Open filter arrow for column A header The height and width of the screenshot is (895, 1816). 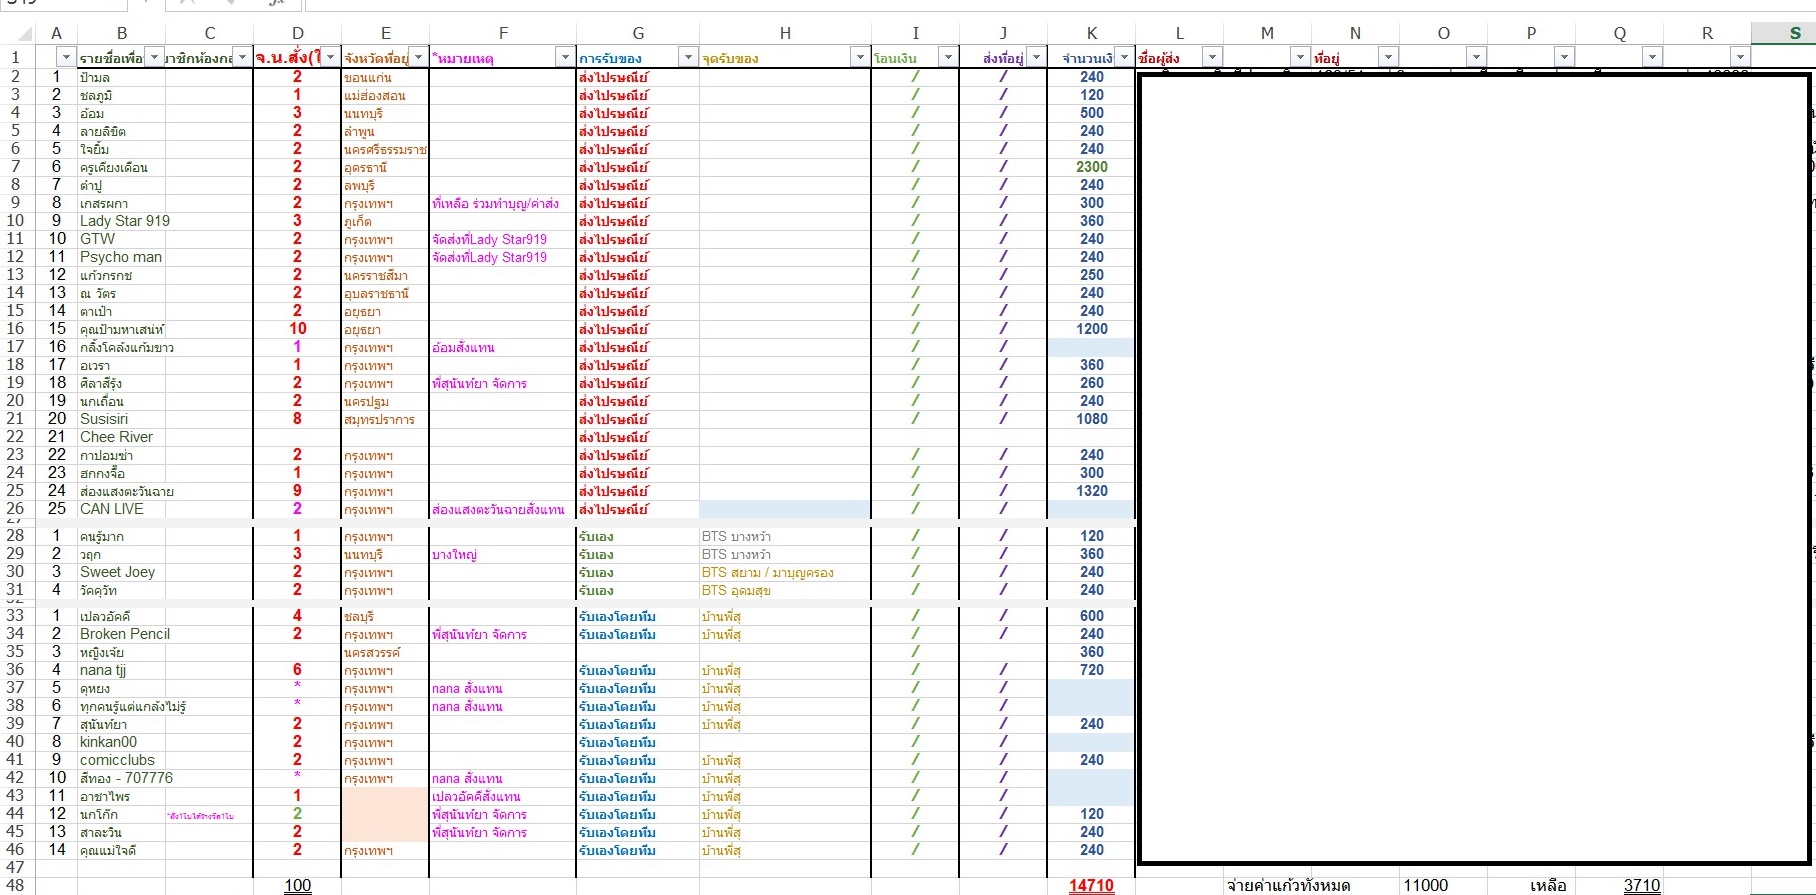tap(65, 58)
